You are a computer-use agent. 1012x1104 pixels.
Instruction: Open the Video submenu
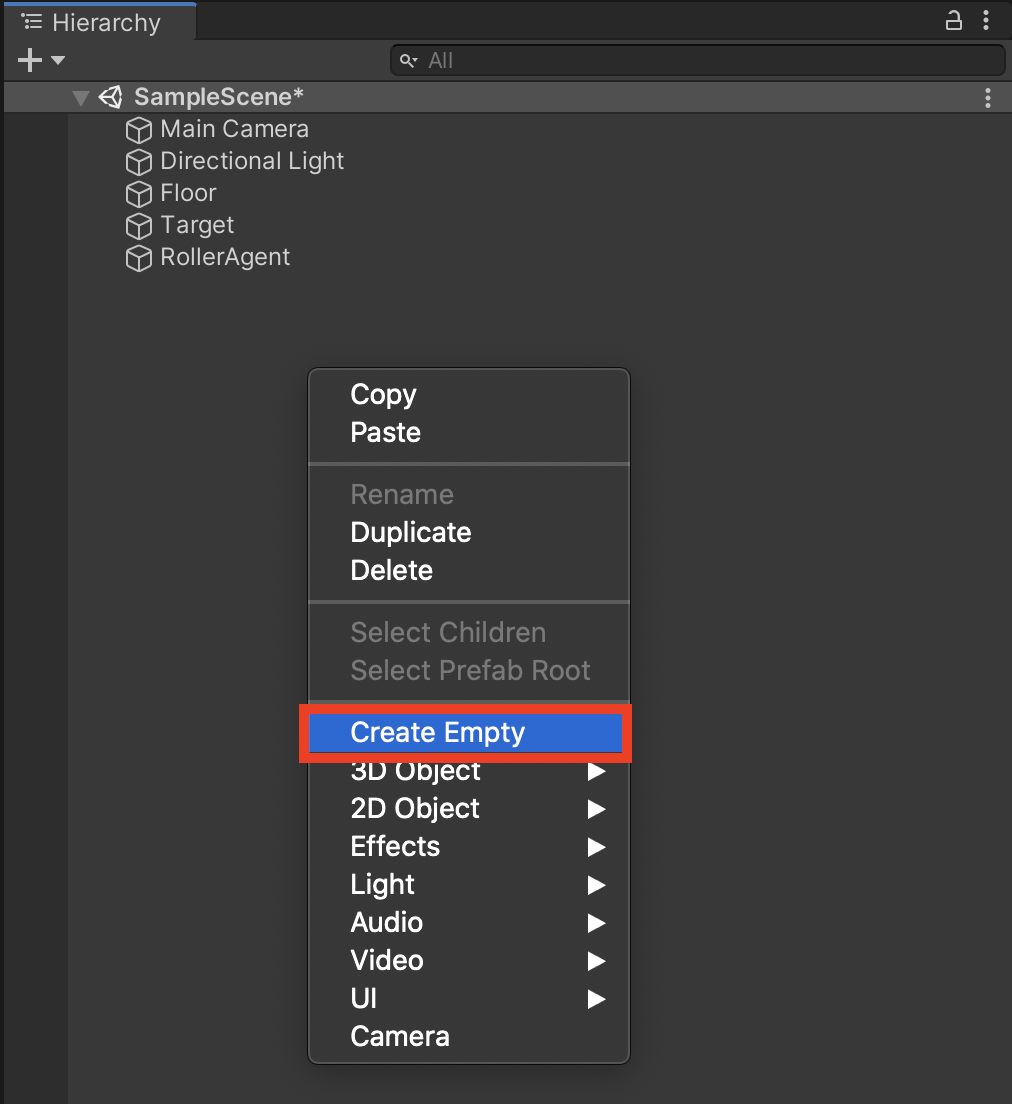469,960
